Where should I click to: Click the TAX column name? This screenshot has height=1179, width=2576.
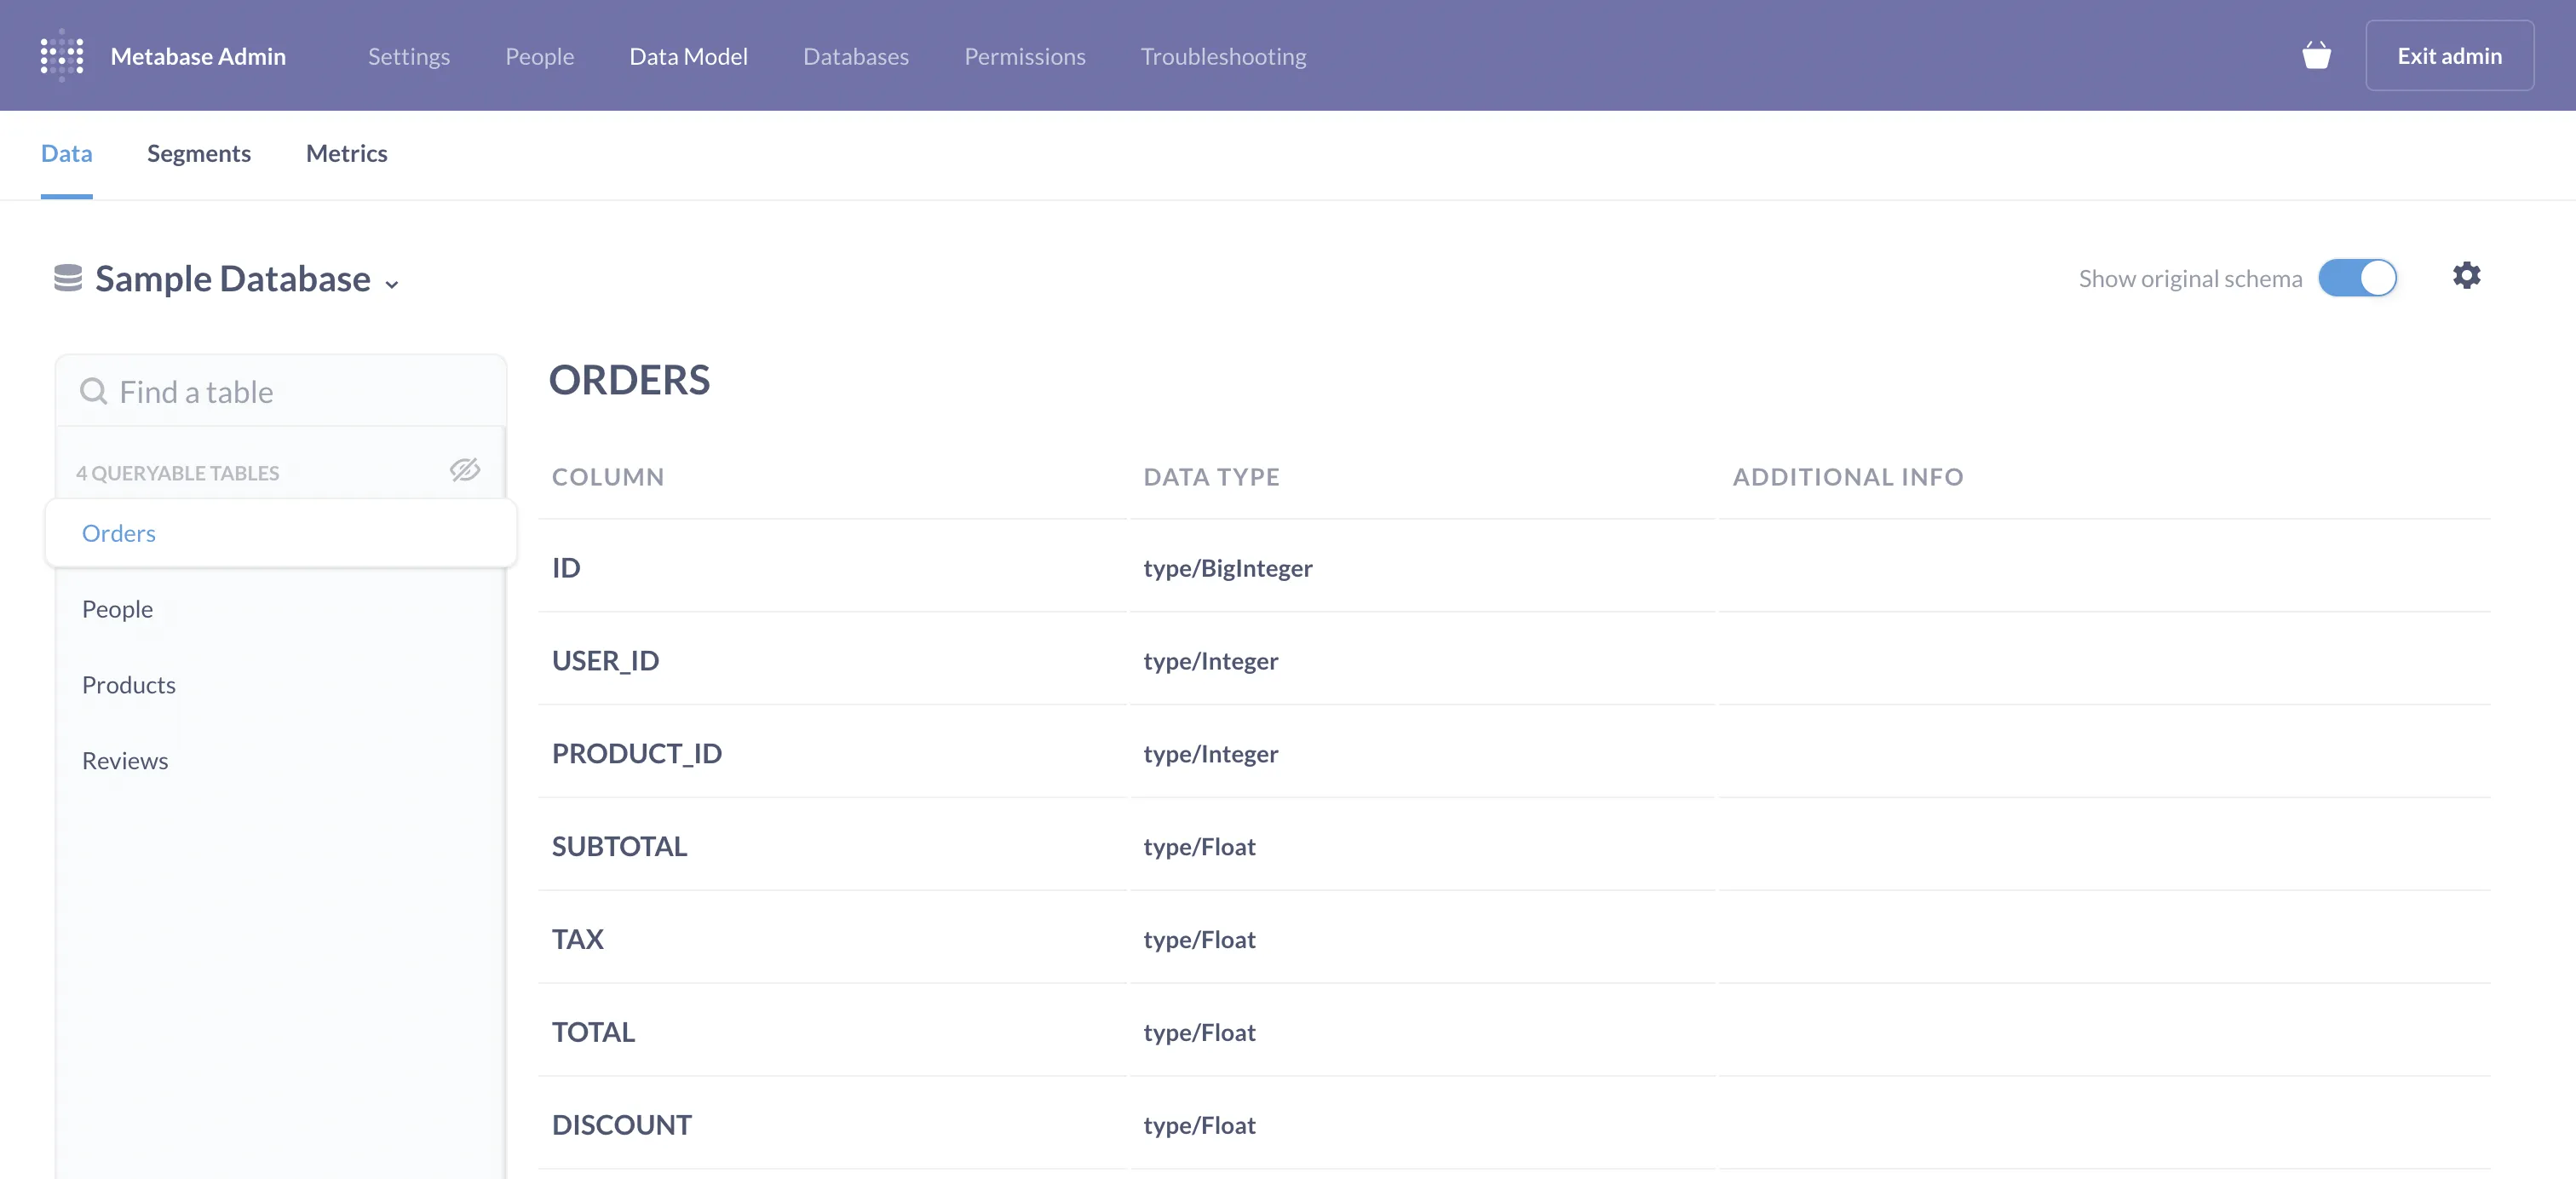[577, 940]
